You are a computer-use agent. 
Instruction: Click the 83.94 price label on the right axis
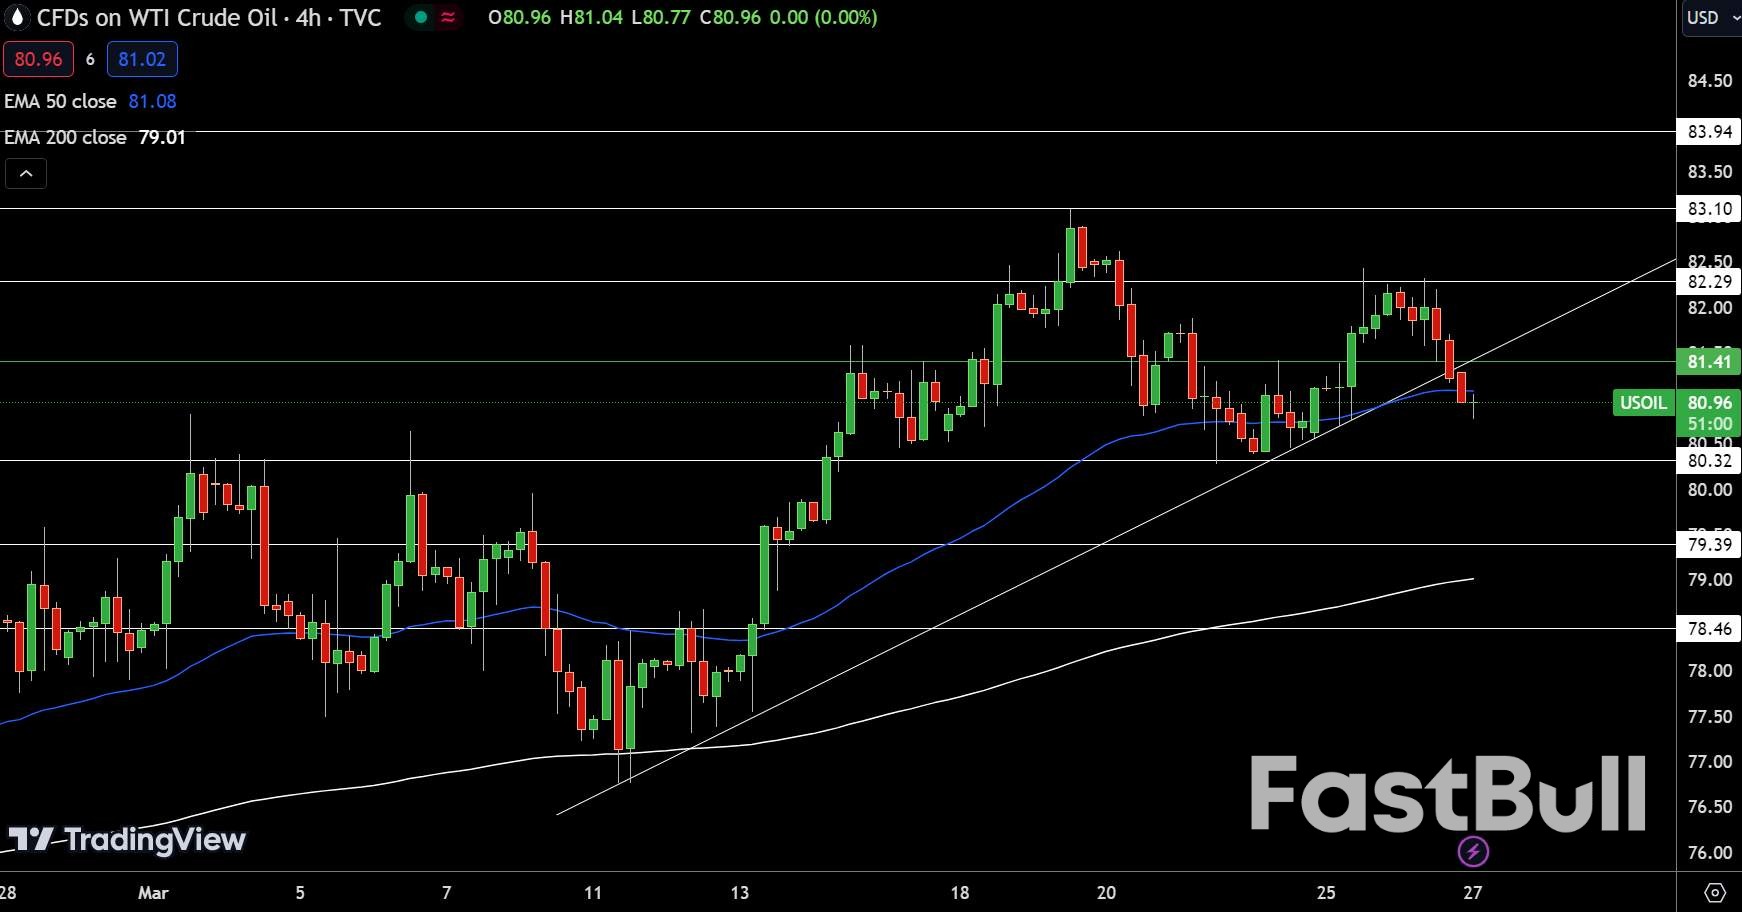tap(1707, 131)
